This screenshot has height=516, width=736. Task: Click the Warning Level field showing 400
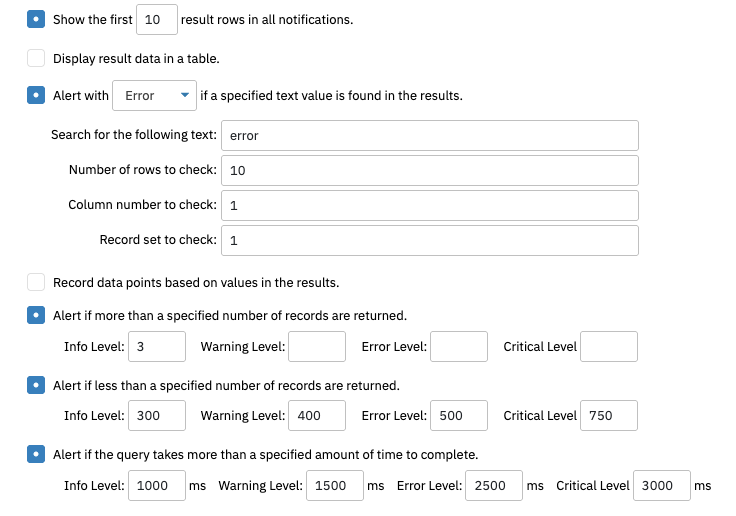pos(317,416)
